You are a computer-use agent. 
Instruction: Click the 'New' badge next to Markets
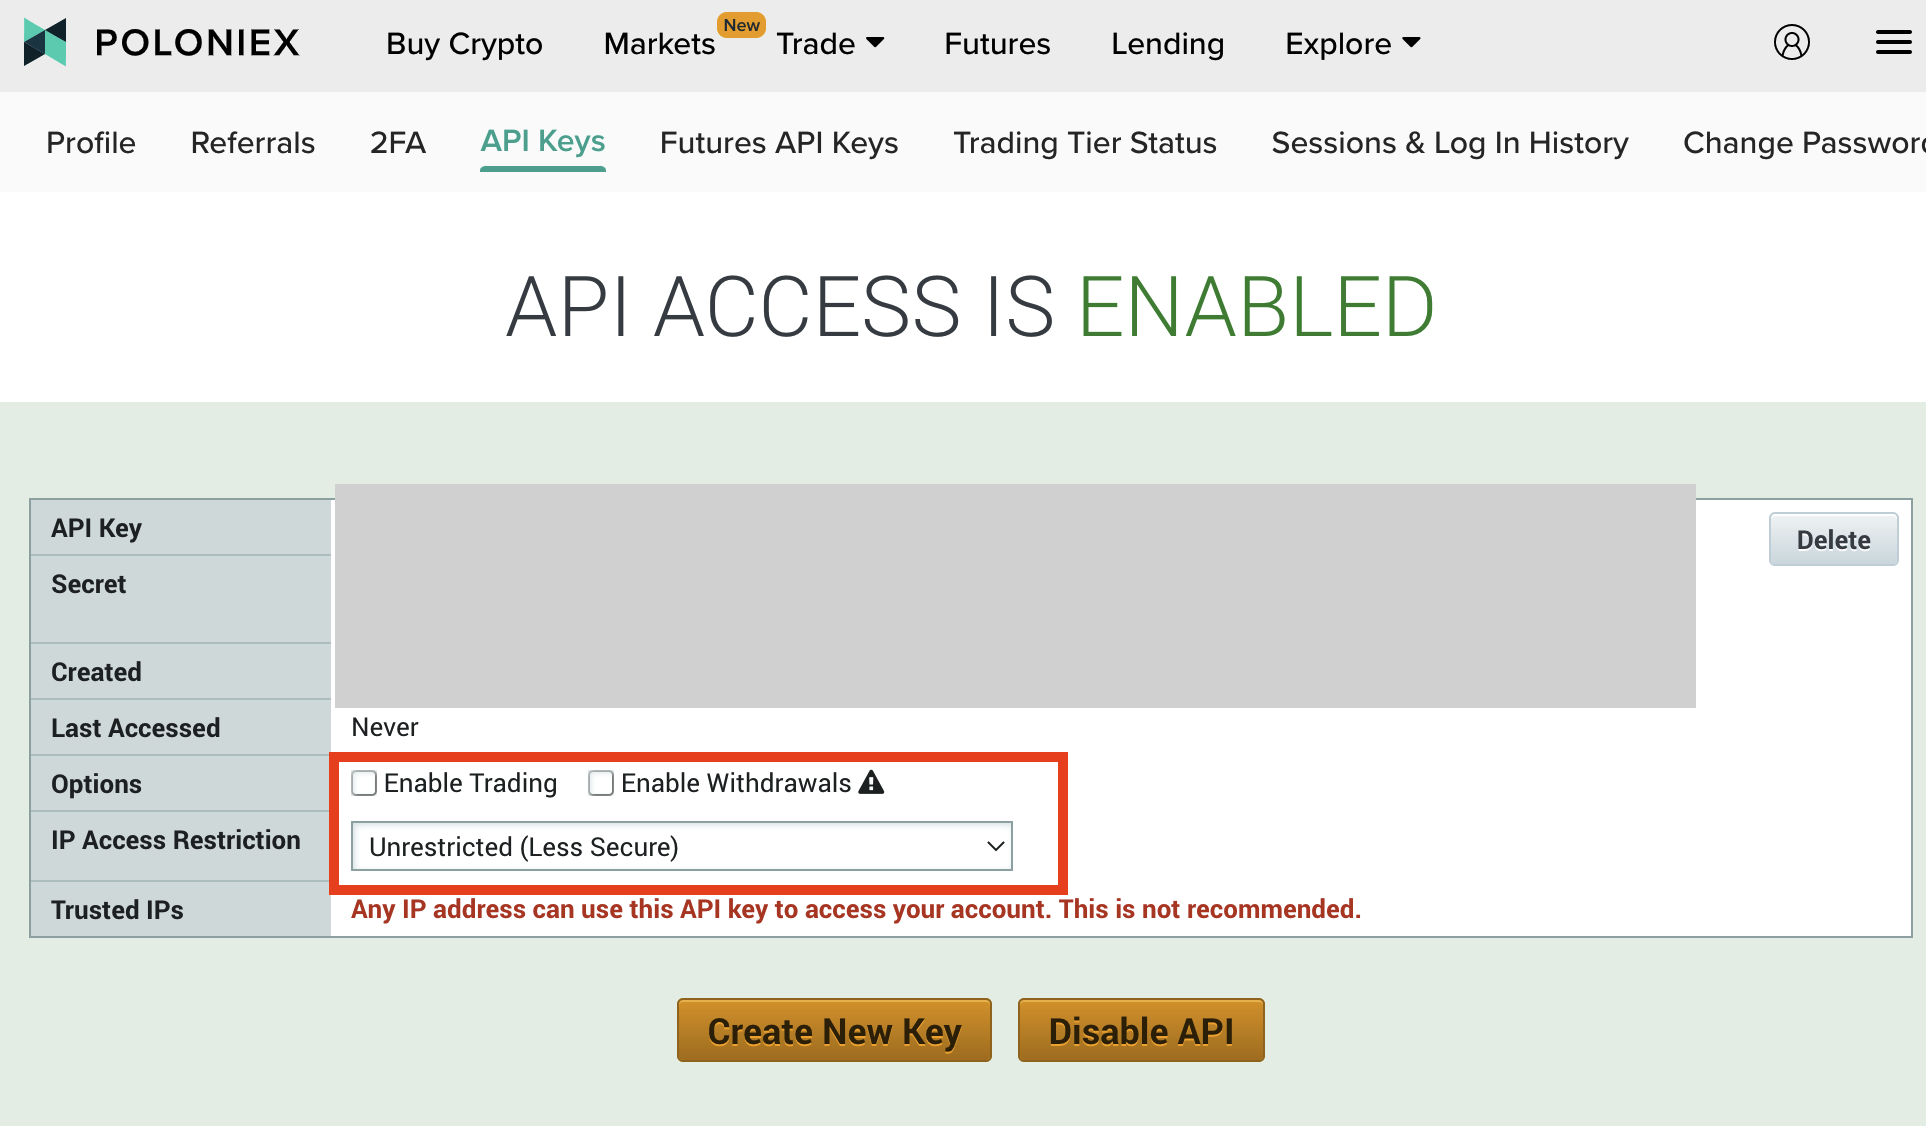[741, 25]
